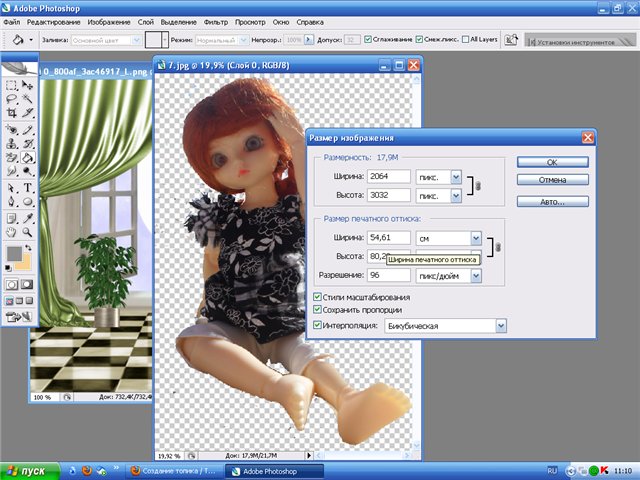640x480 pixels.
Task: Open the 'Изображение' menu
Action: pyautogui.click(x=116, y=21)
